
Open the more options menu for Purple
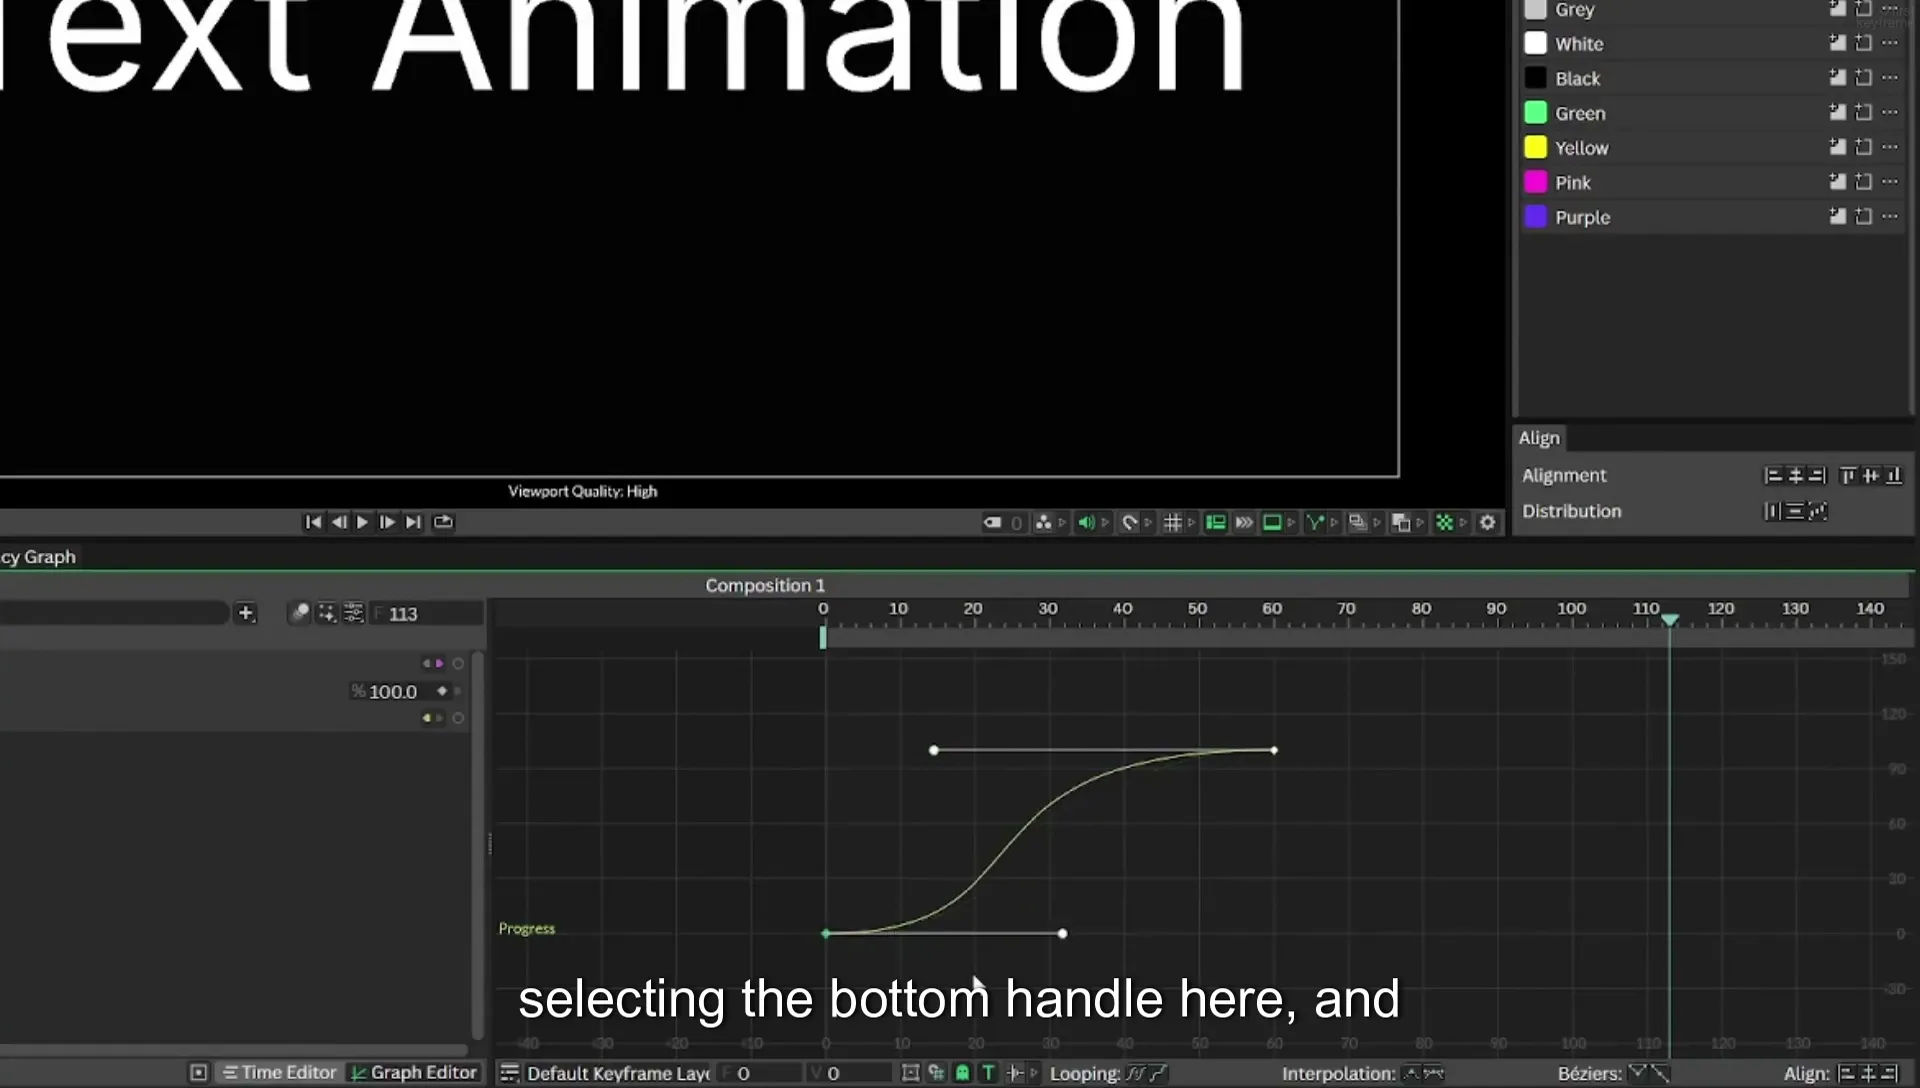(1889, 216)
